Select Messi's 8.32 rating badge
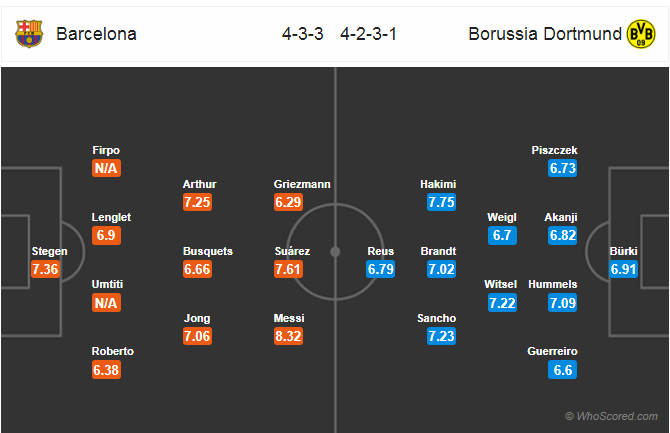Viewport: 670px width, 433px height. (288, 336)
